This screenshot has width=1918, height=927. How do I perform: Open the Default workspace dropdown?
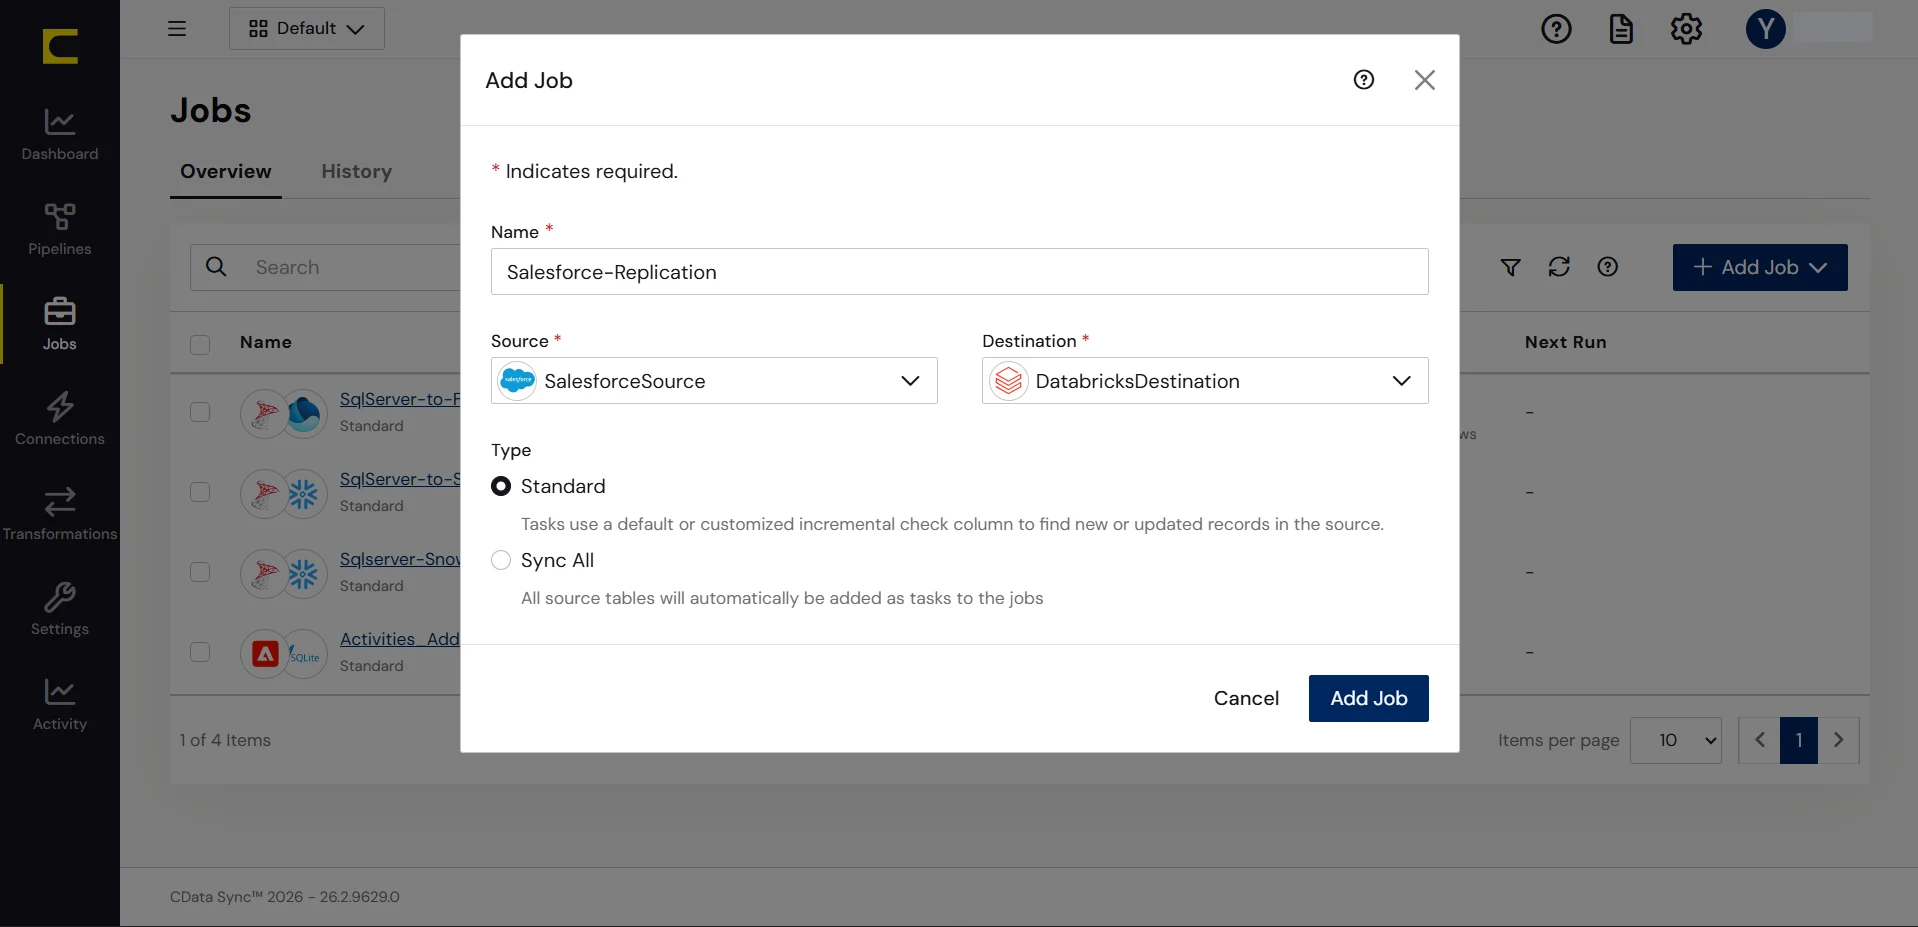coord(307,29)
